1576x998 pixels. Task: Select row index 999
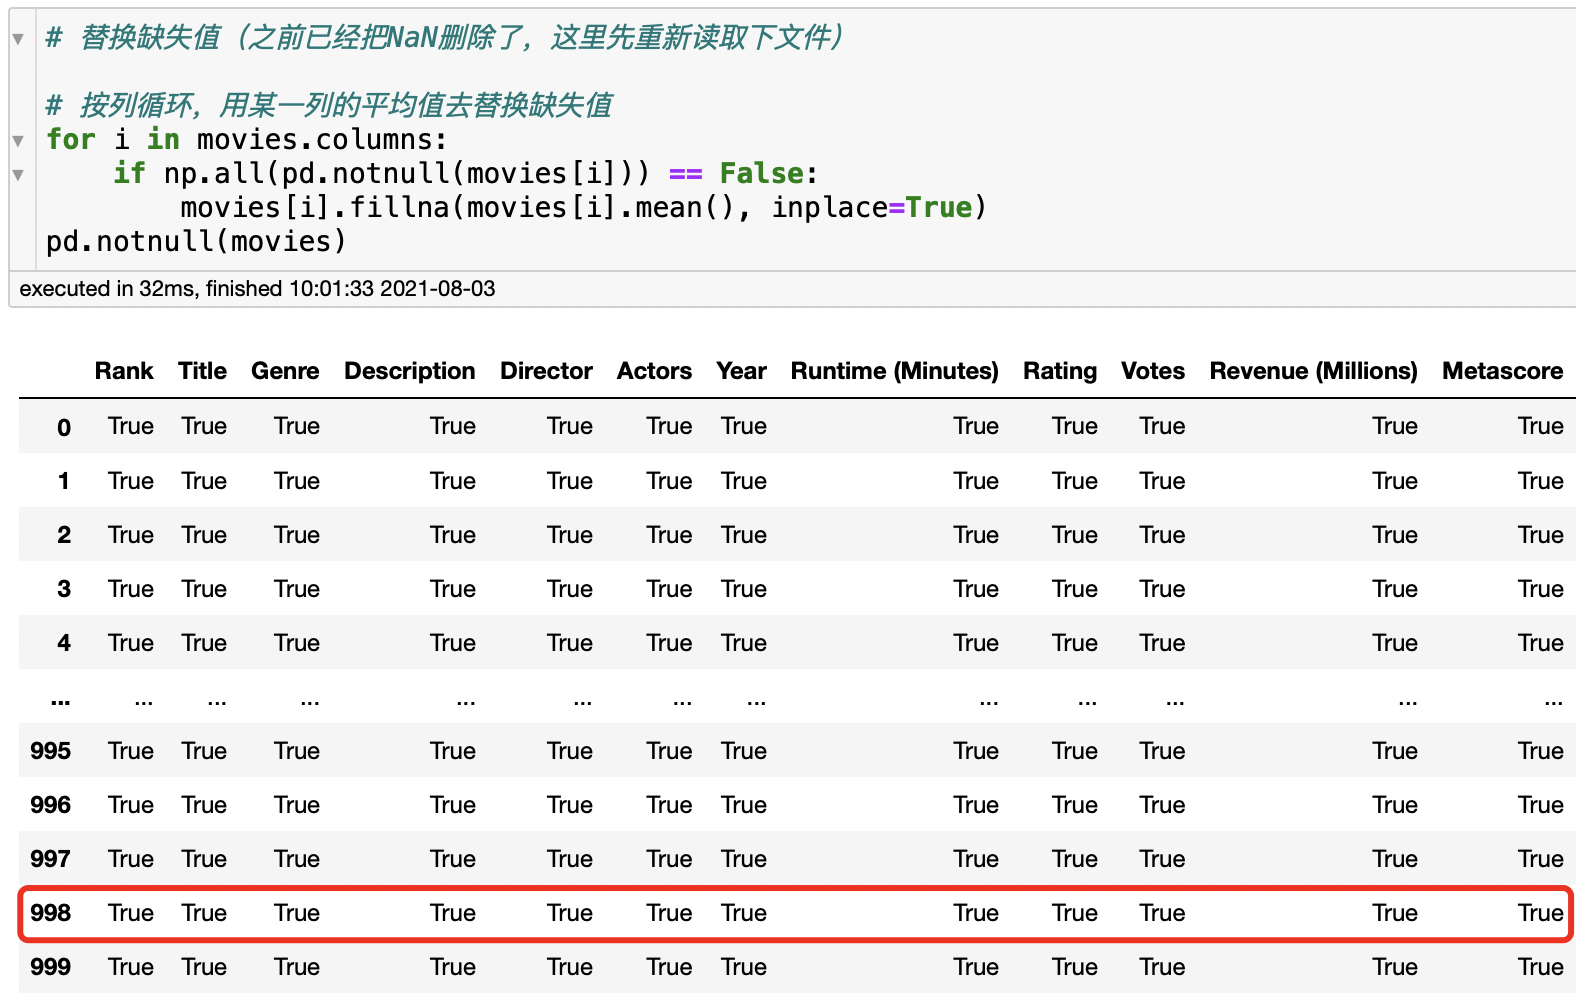[x=51, y=967]
